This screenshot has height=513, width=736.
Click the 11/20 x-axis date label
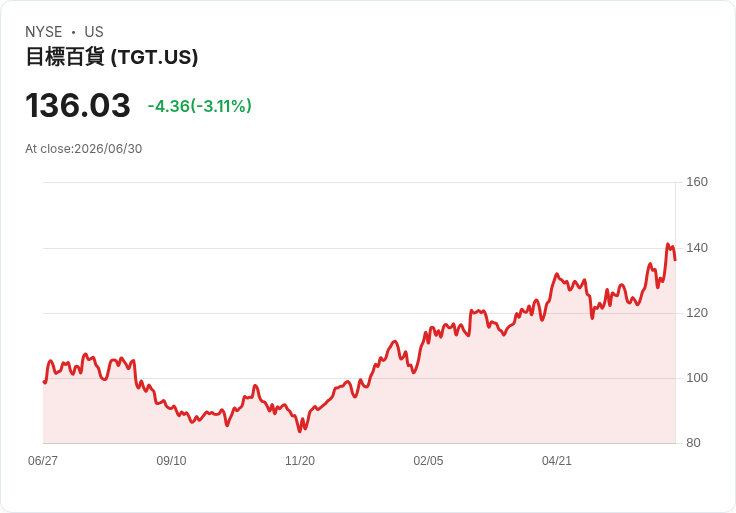click(x=300, y=461)
